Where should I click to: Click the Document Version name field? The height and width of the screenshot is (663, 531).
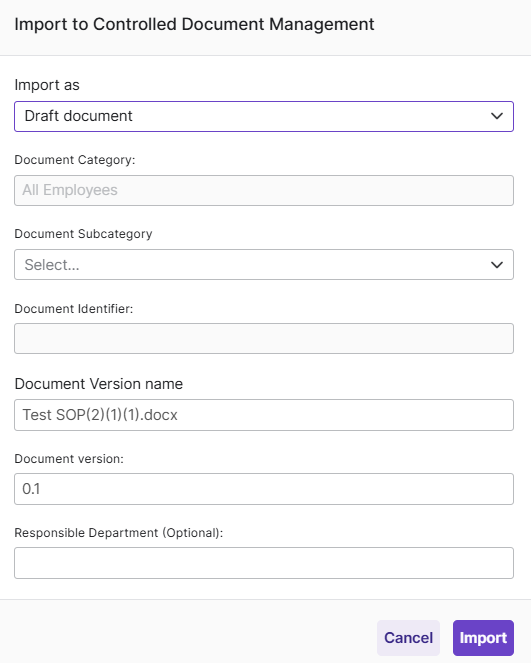tap(264, 415)
